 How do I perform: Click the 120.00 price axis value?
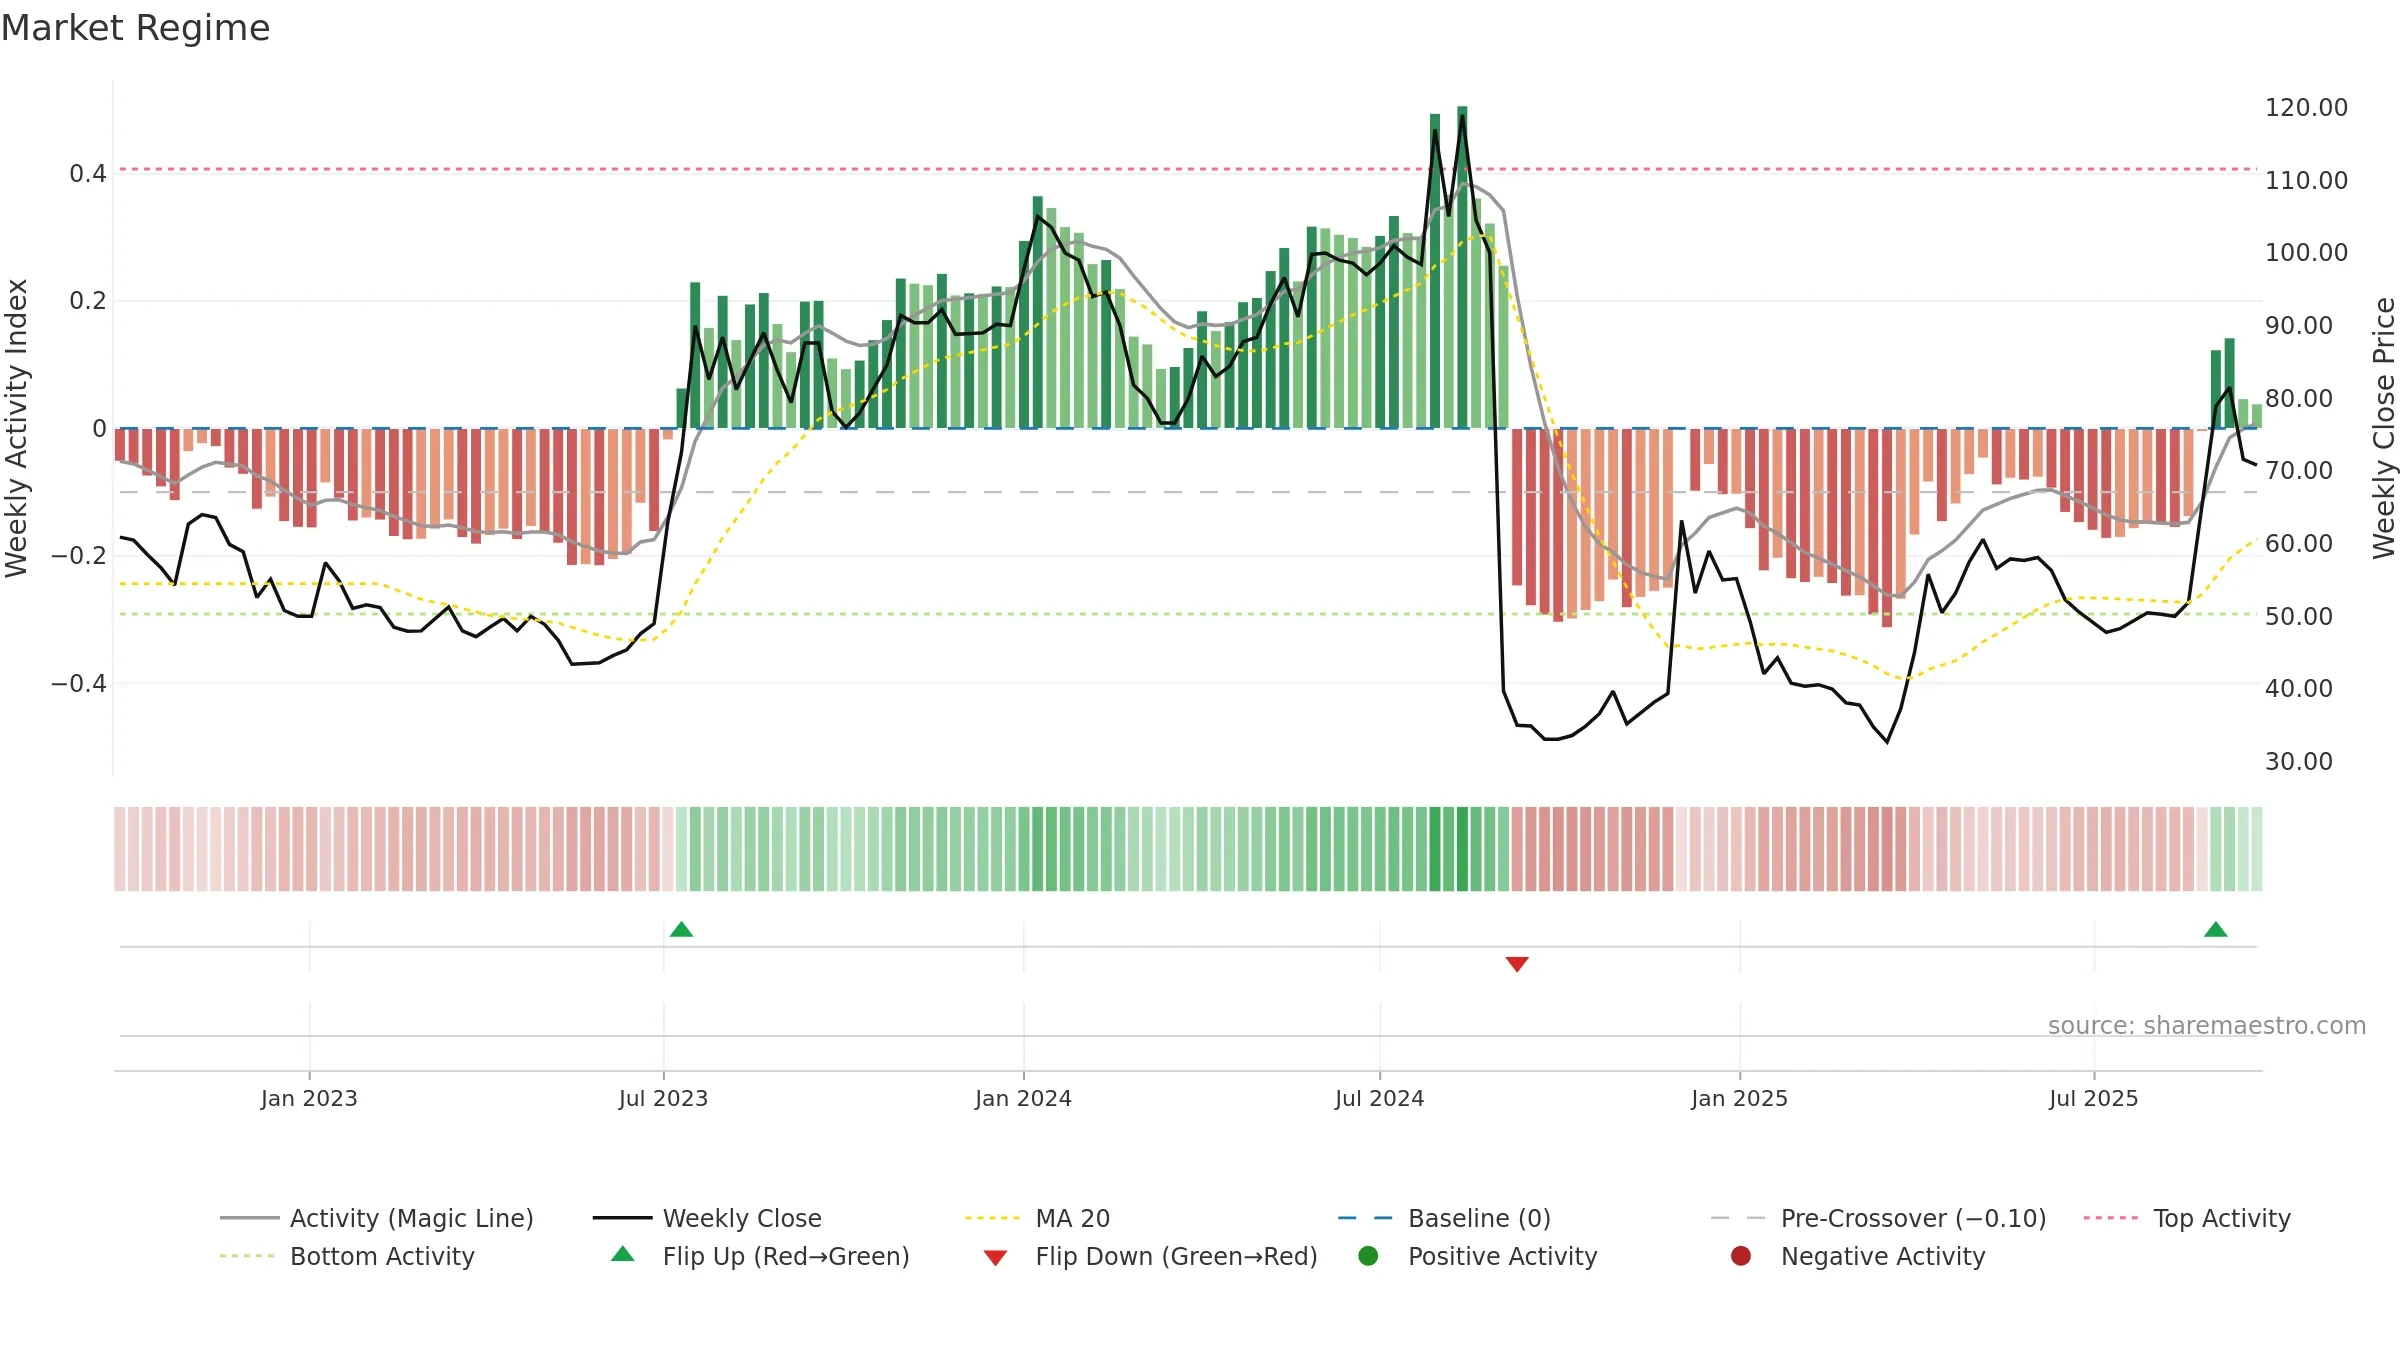[2306, 108]
